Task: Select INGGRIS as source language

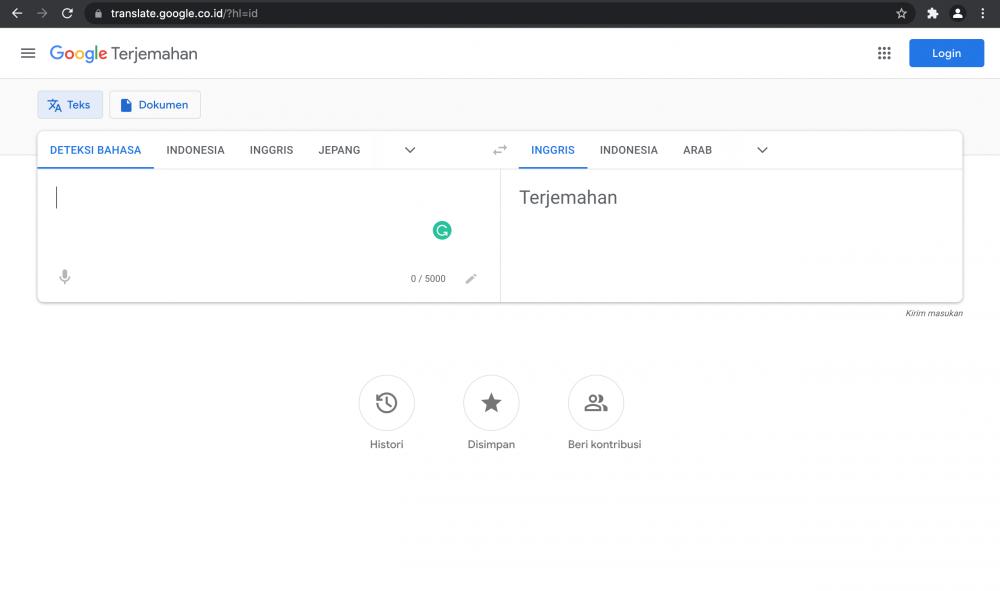Action: pyautogui.click(x=272, y=150)
